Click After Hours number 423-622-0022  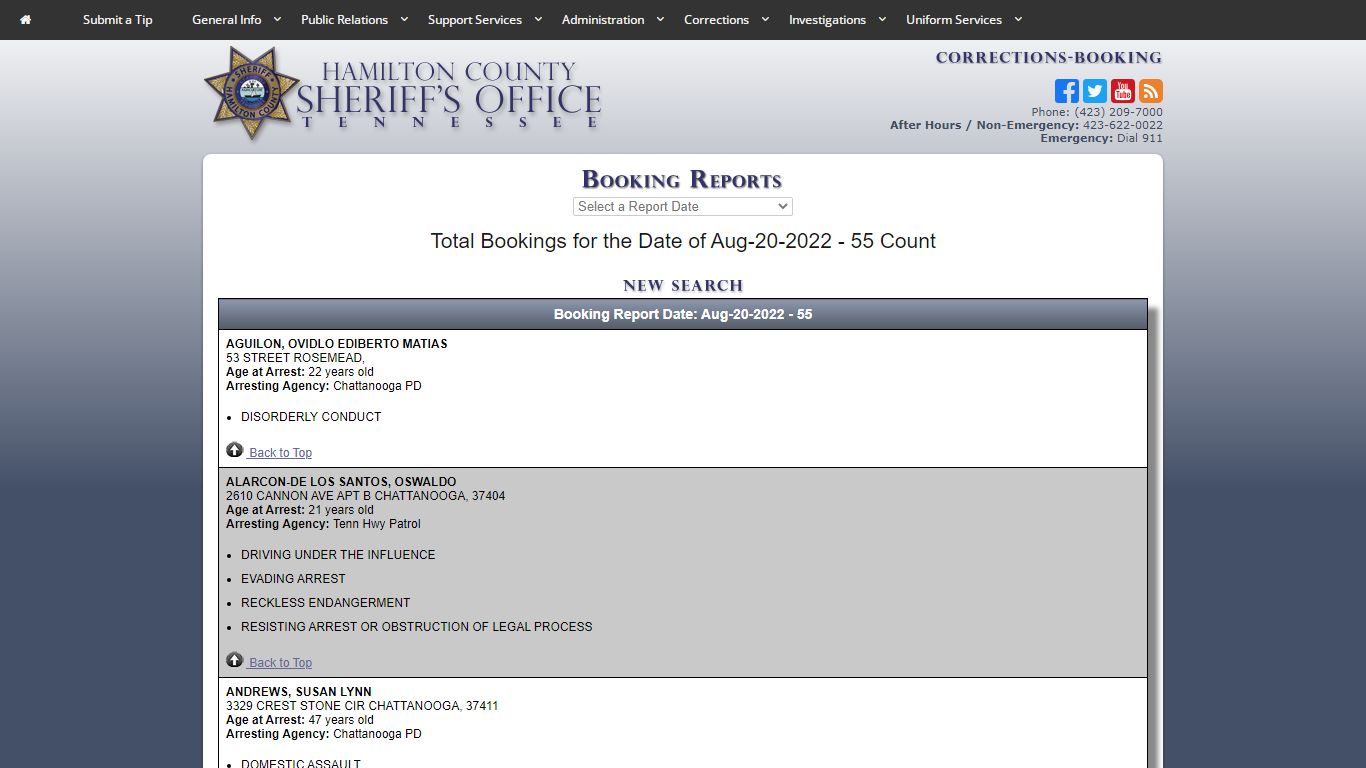click(x=1123, y=125)
